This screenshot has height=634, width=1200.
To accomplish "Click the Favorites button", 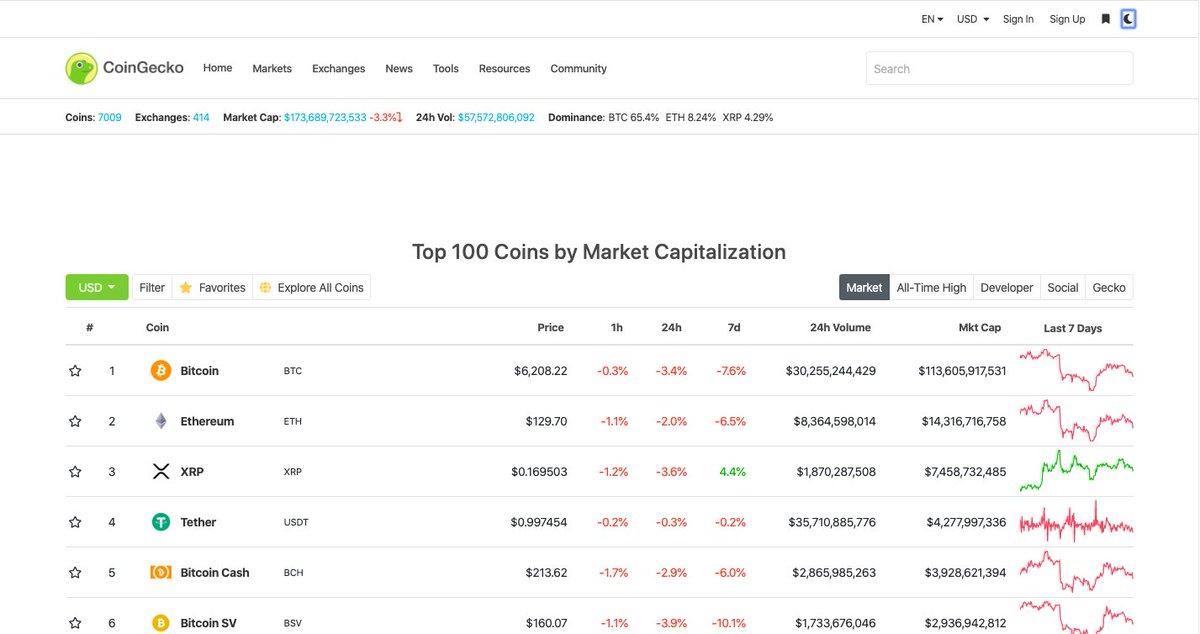I will [212, 287].
